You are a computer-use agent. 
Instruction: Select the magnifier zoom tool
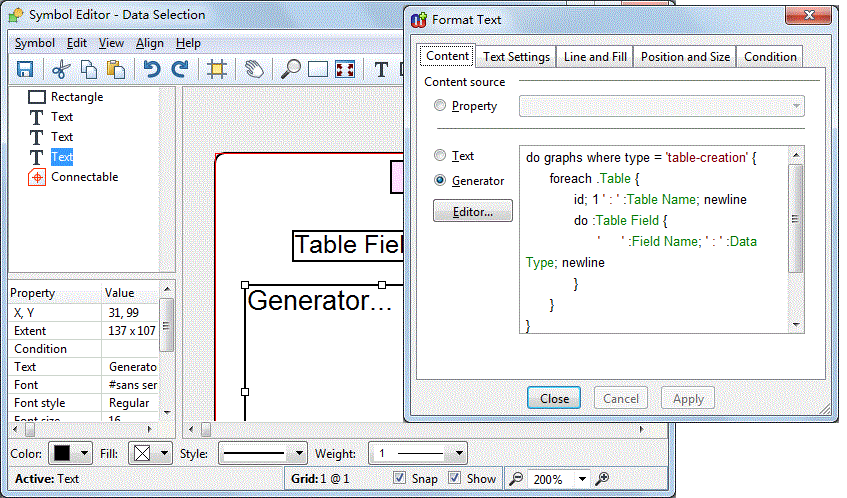click(x=290, y=69)
